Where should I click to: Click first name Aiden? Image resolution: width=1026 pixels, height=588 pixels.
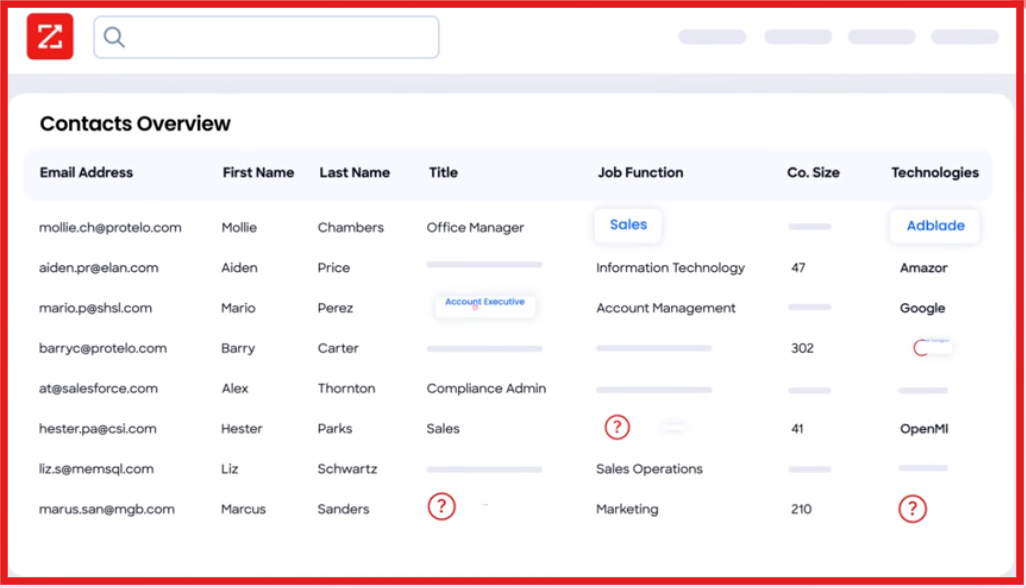(x=239, y=268)
